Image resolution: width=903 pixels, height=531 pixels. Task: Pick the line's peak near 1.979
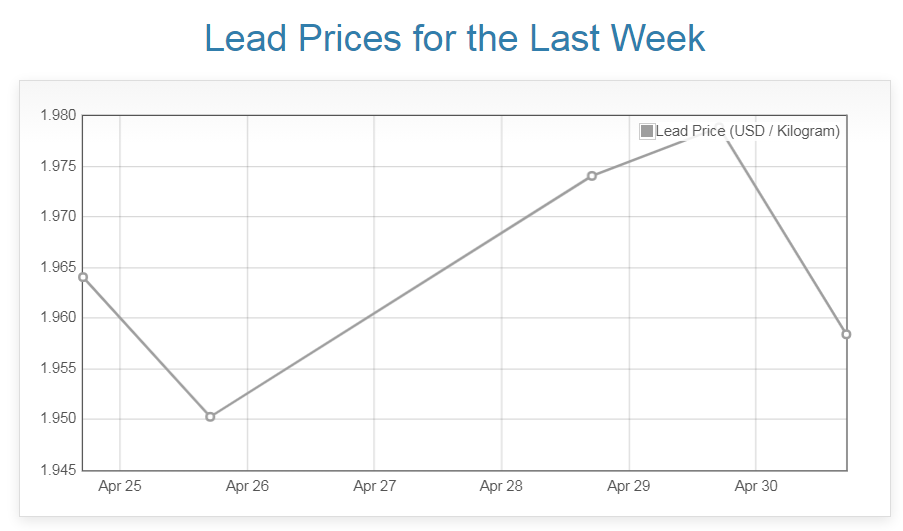720,126
